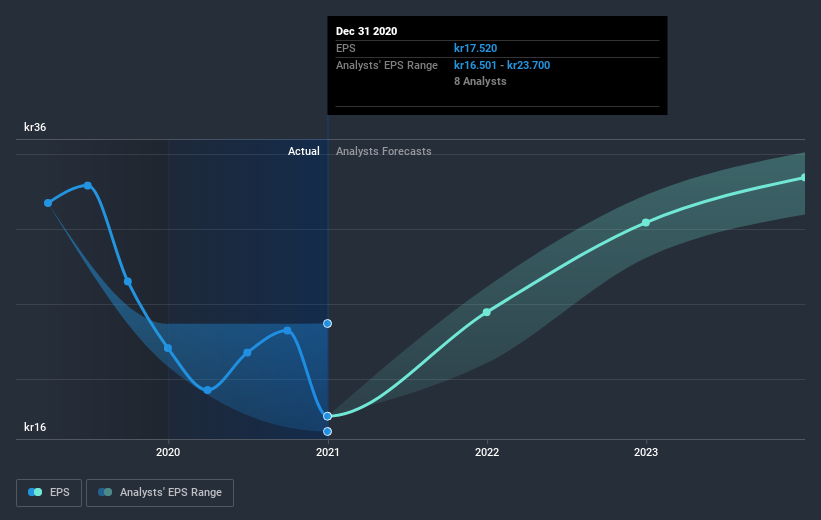This screenshot has width=821, height=520.
Task: Select the lowest EPS point in early 2020
Action: click(x=207, y=390)
